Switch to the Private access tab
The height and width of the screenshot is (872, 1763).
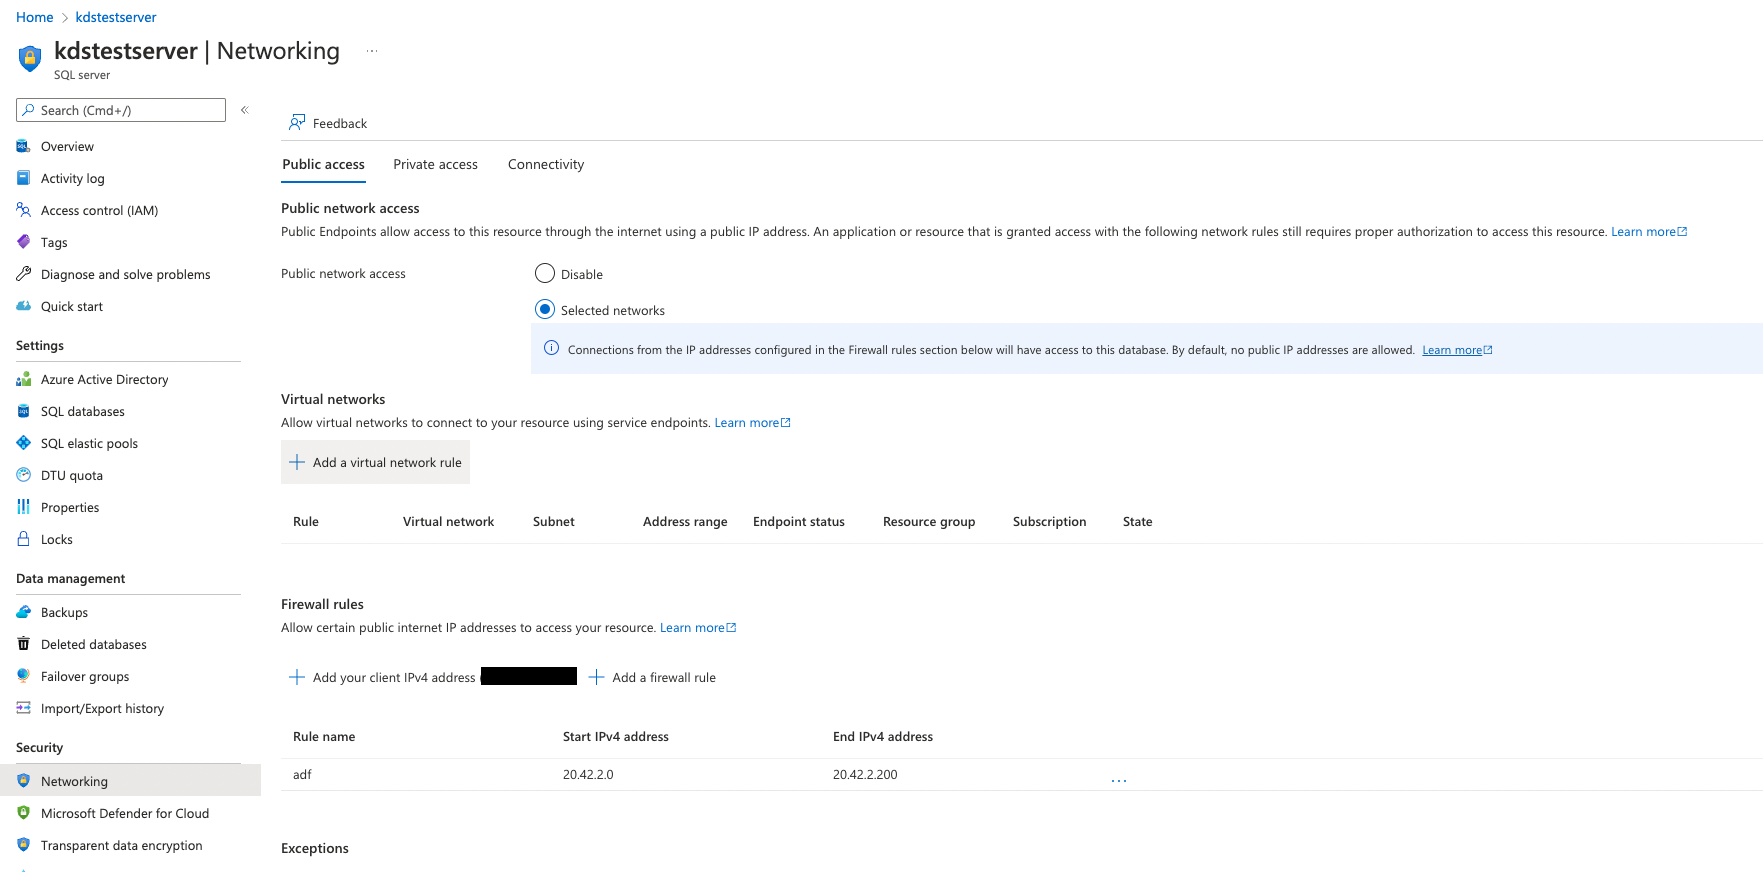pyautogui.click(x=435, y=165)
